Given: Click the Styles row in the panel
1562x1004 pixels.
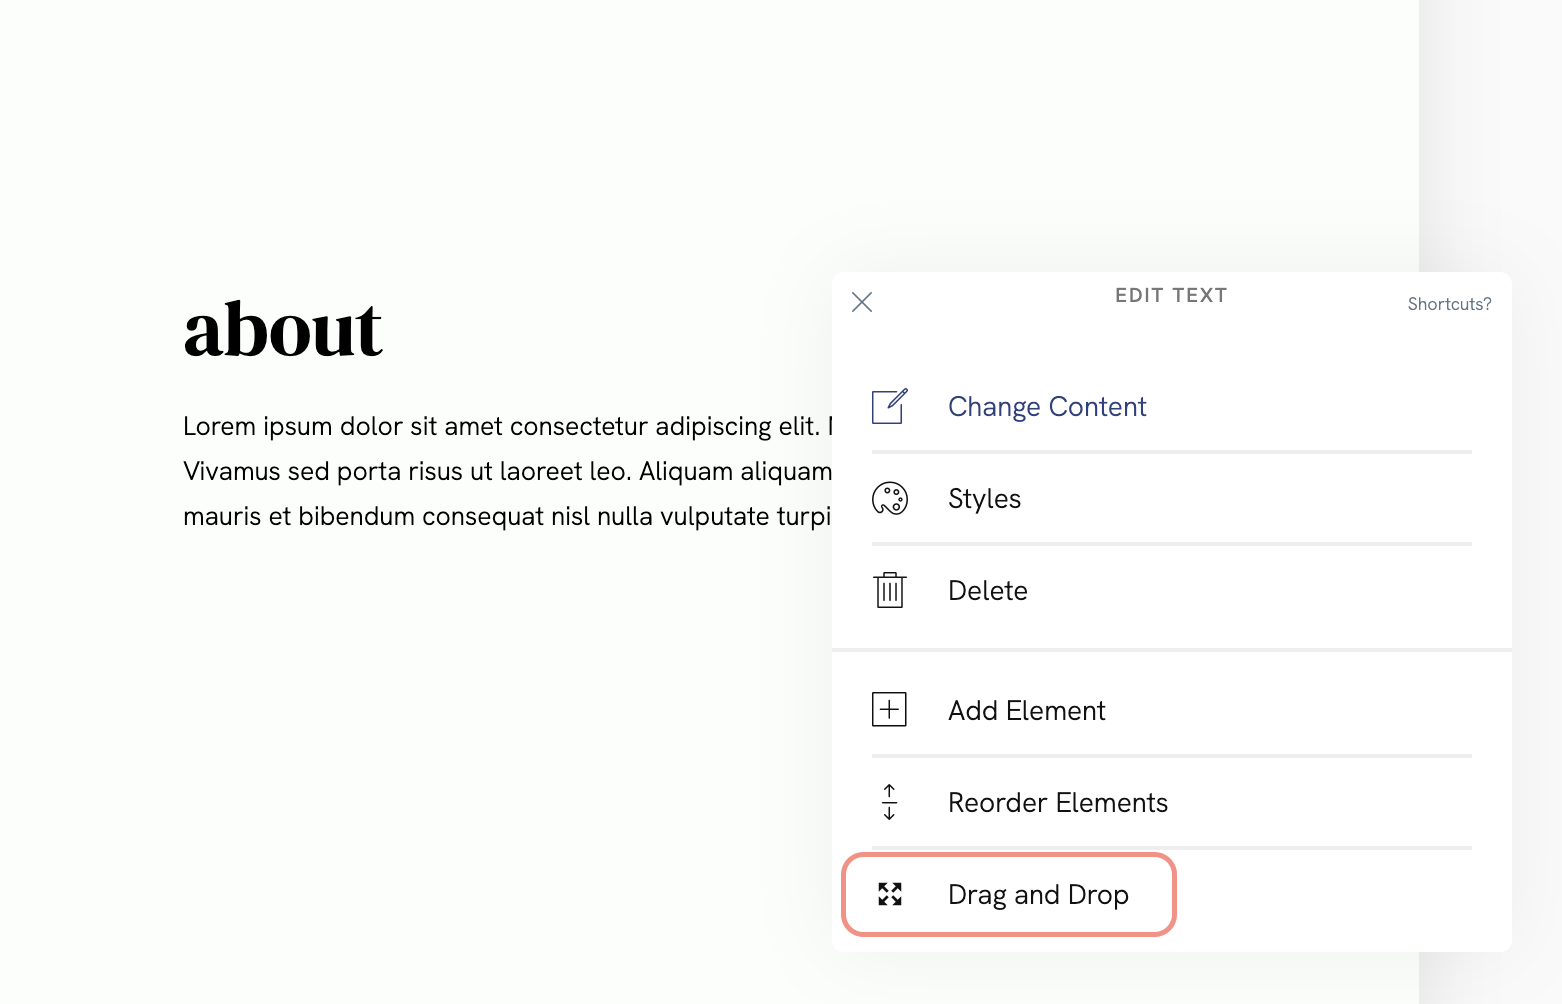Looking at the screenshot, I should 1100,498.
